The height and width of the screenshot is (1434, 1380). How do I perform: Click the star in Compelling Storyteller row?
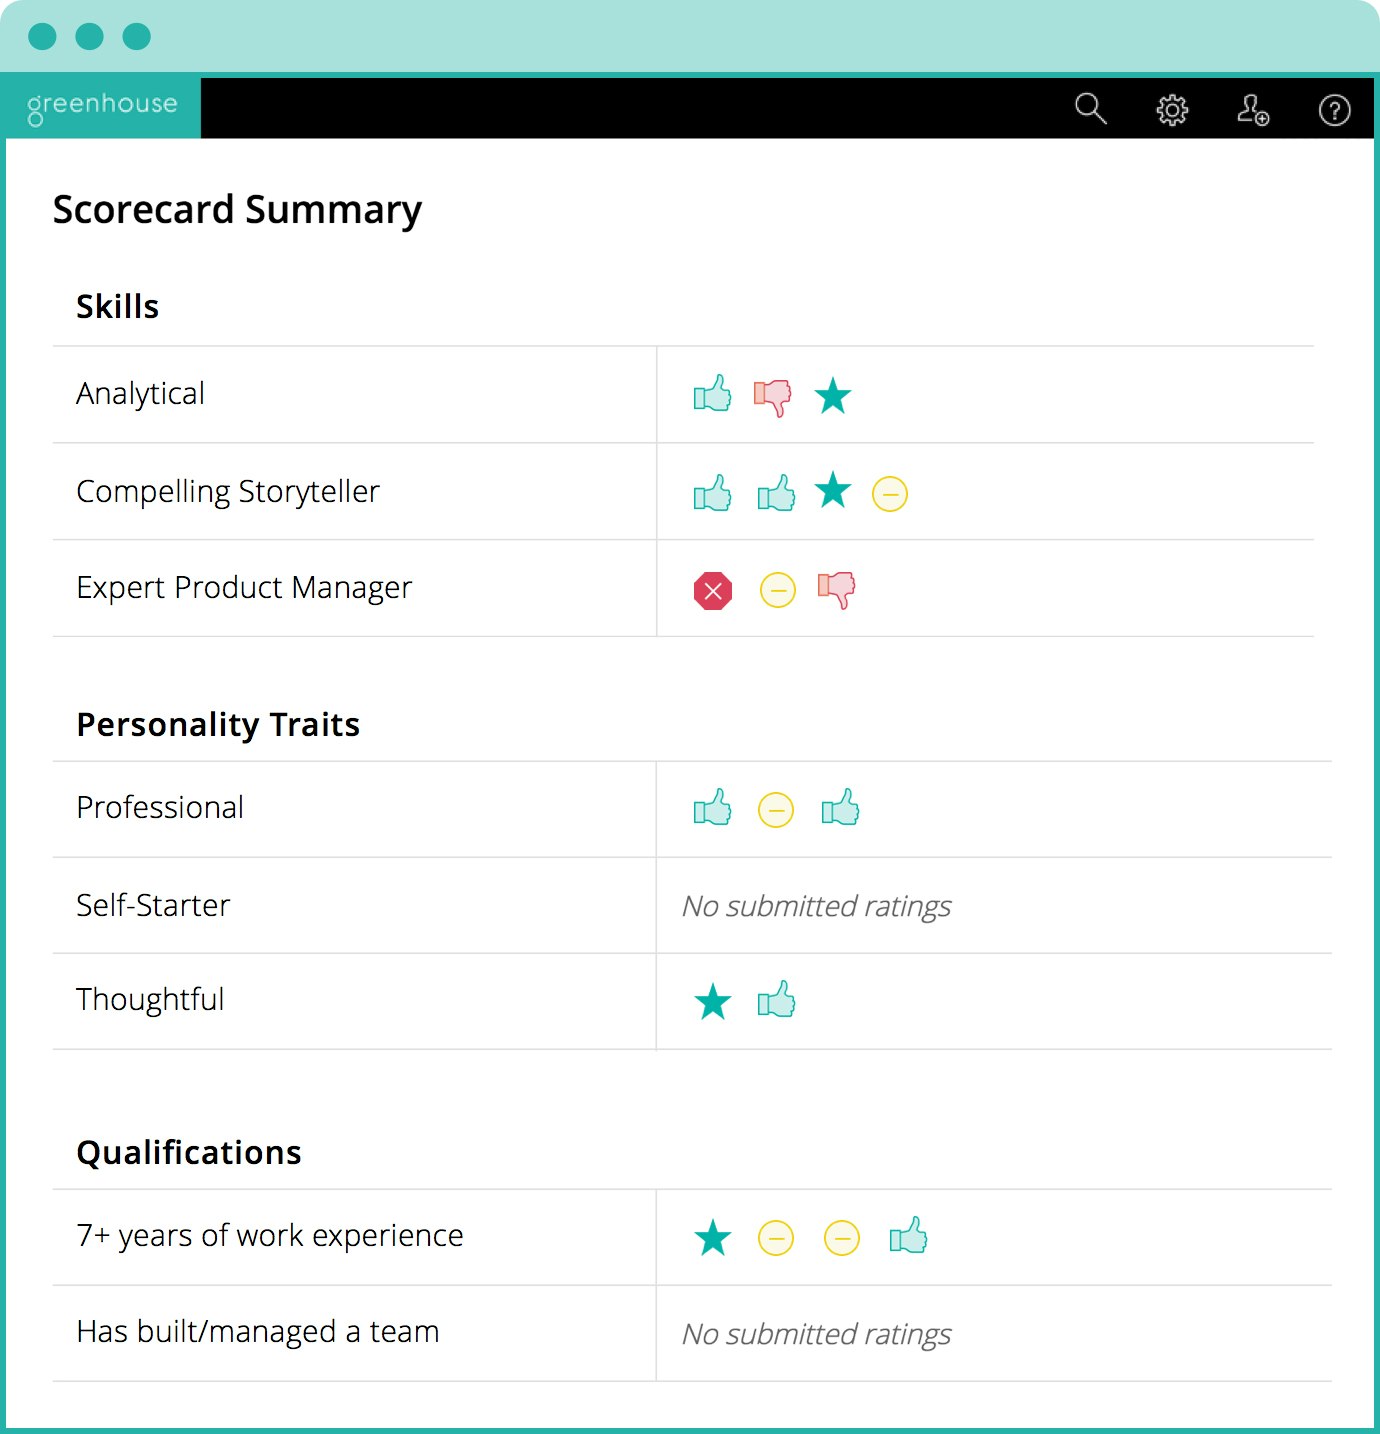point(832,491)
